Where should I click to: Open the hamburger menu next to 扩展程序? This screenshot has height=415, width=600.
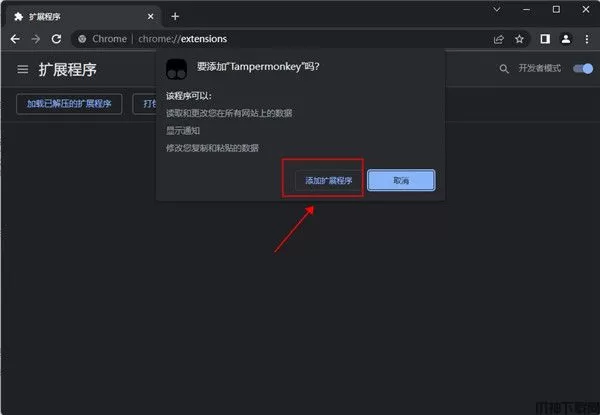coord(23,69)
